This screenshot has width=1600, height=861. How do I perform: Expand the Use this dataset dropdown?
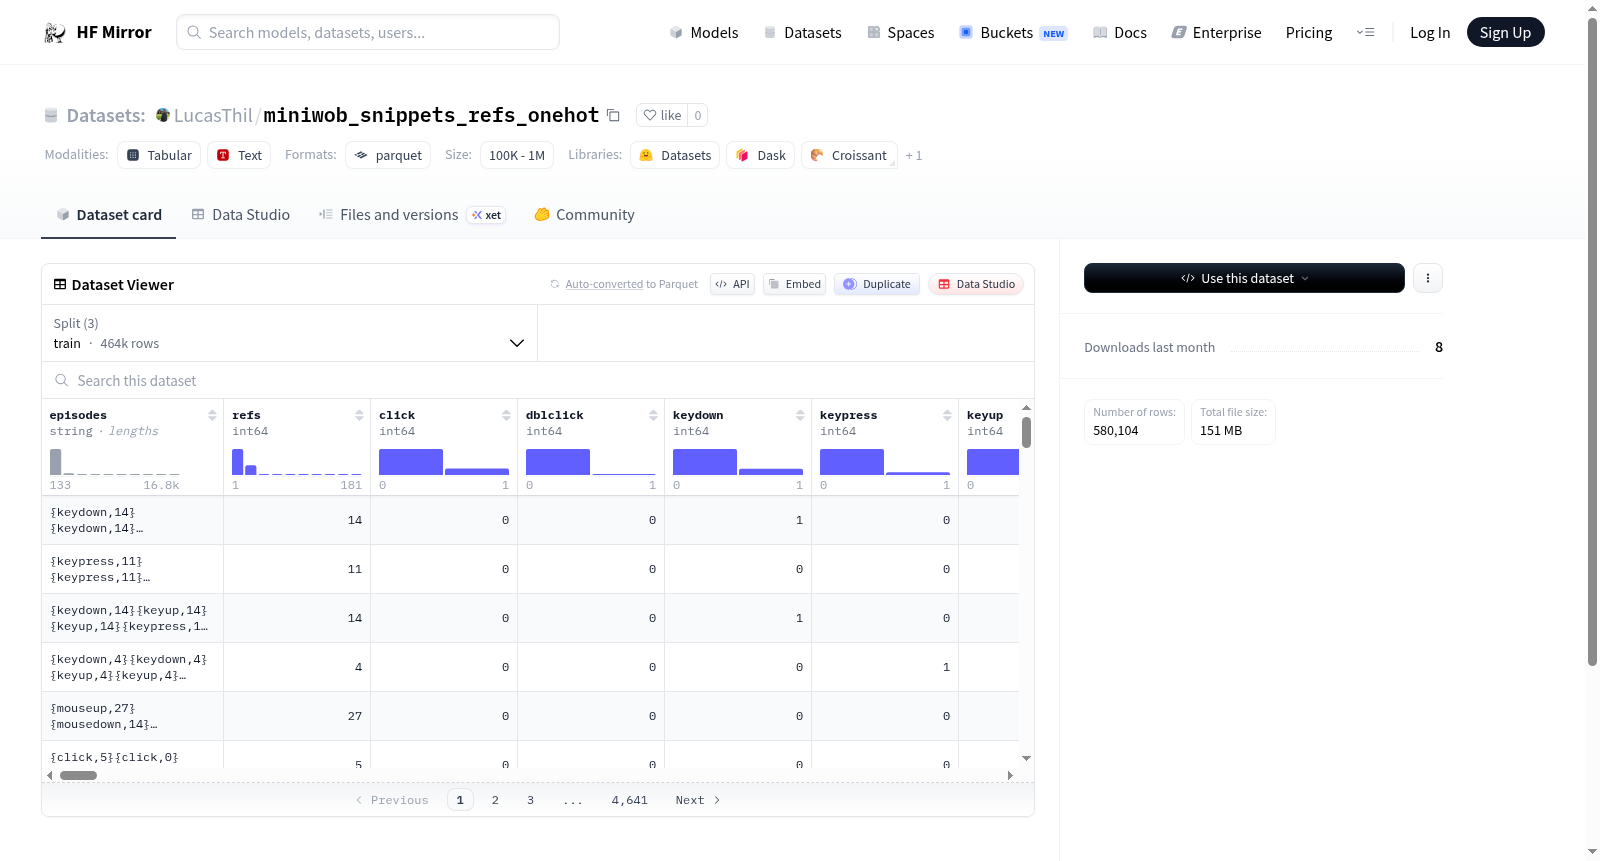coord(1244,278)
